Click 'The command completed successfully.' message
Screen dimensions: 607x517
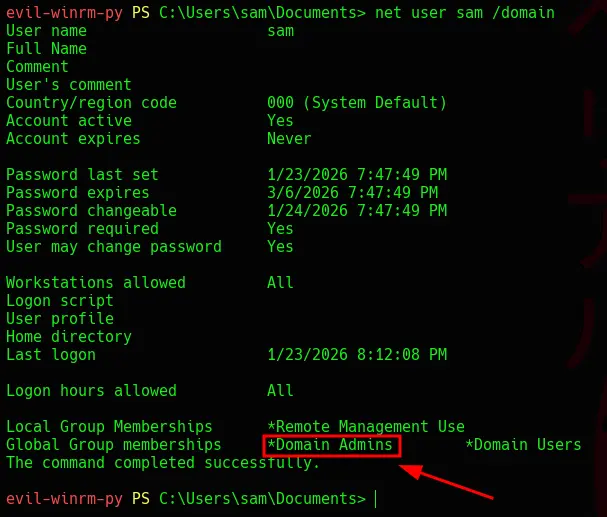[x=163, y=463]
